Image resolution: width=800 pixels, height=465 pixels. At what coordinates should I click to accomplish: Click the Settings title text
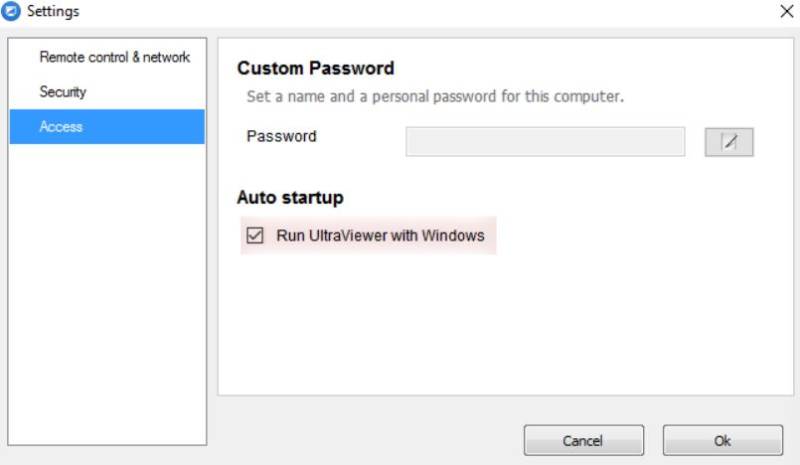point(53,12)
